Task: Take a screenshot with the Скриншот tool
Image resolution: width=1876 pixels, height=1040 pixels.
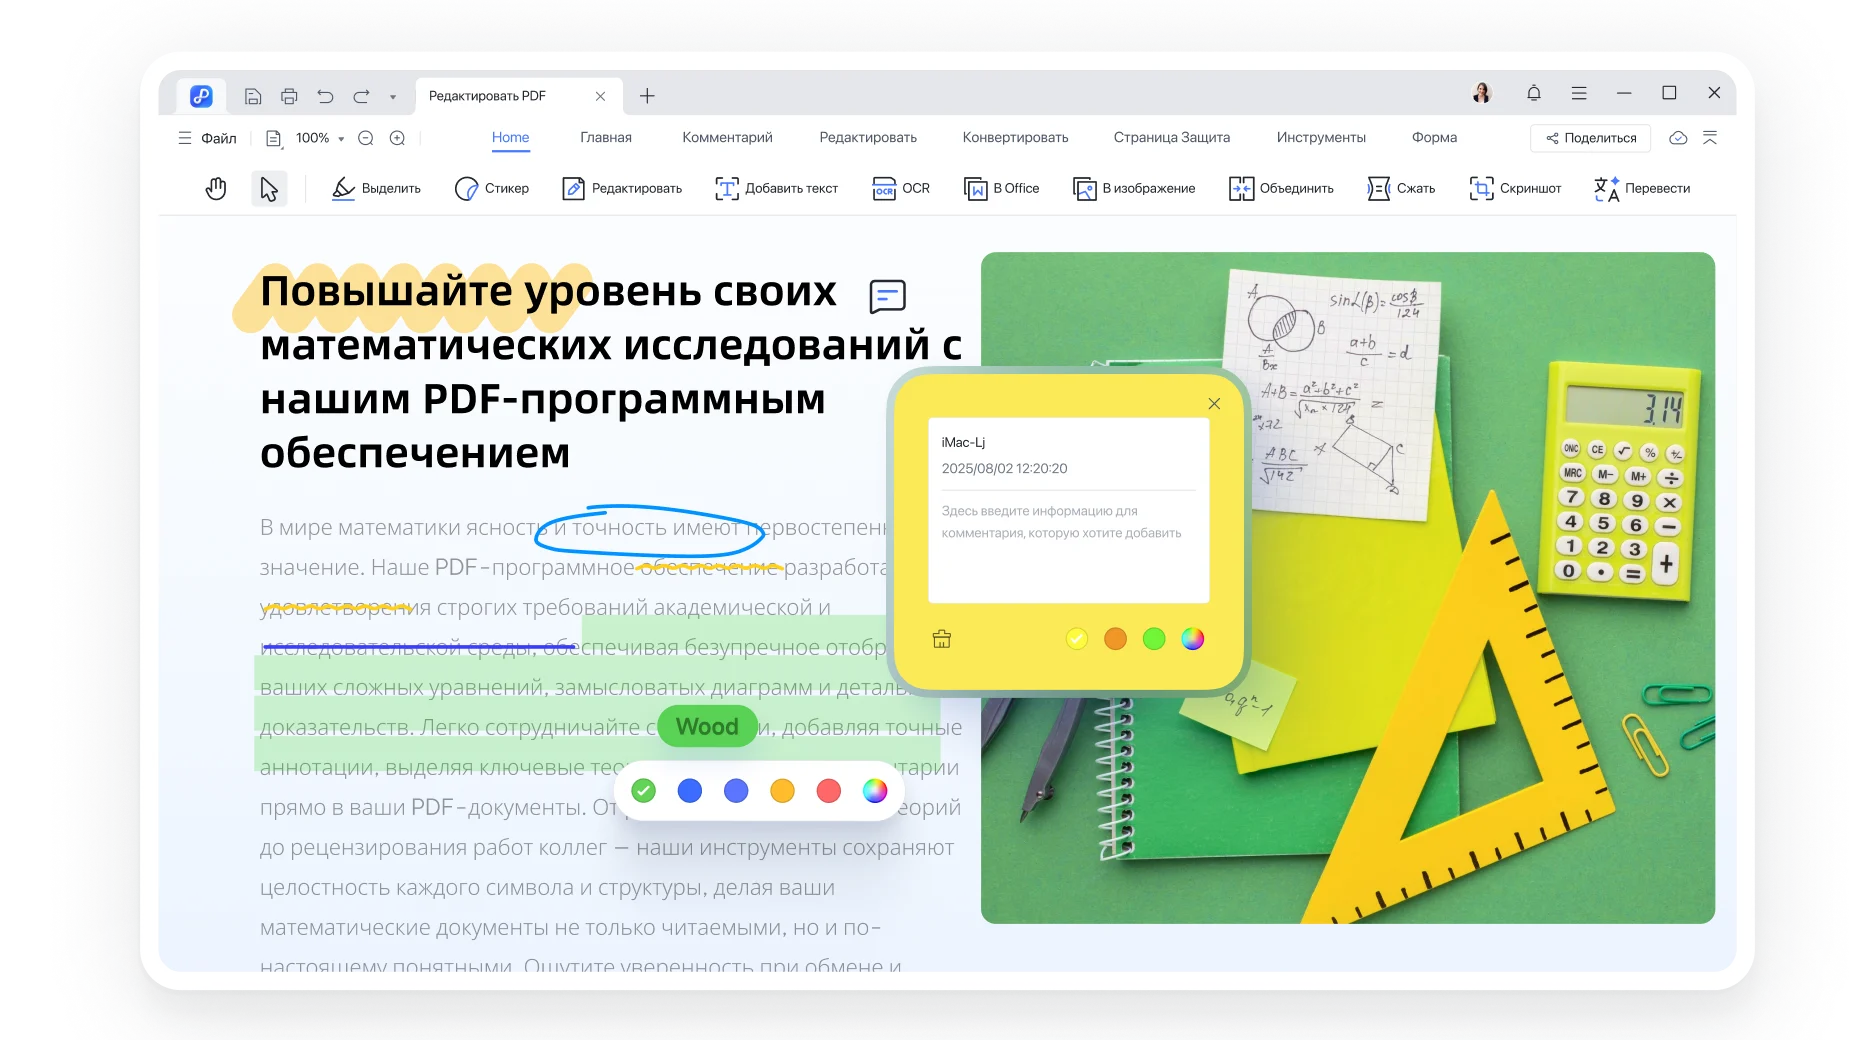Action: [x=1515, y=188]
